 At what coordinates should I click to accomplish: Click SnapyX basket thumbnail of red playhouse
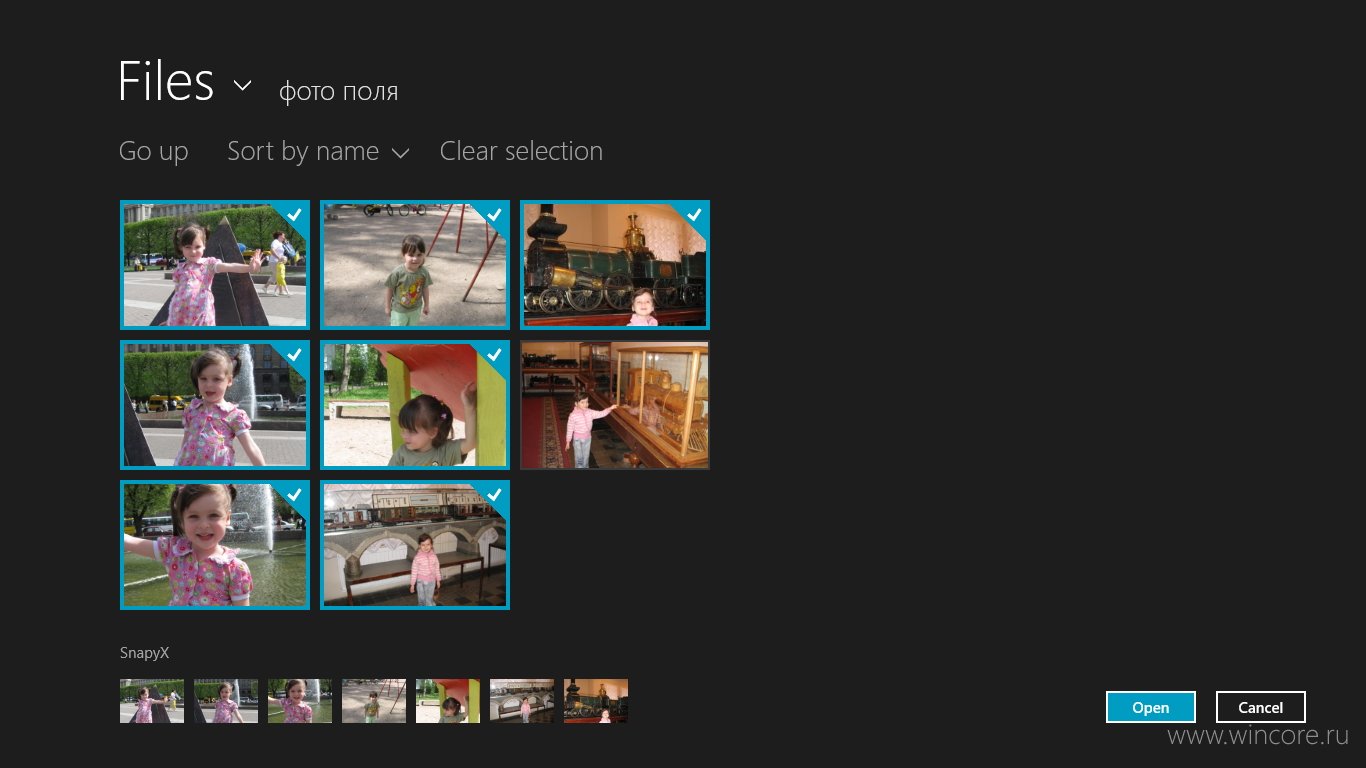[448, 701]
